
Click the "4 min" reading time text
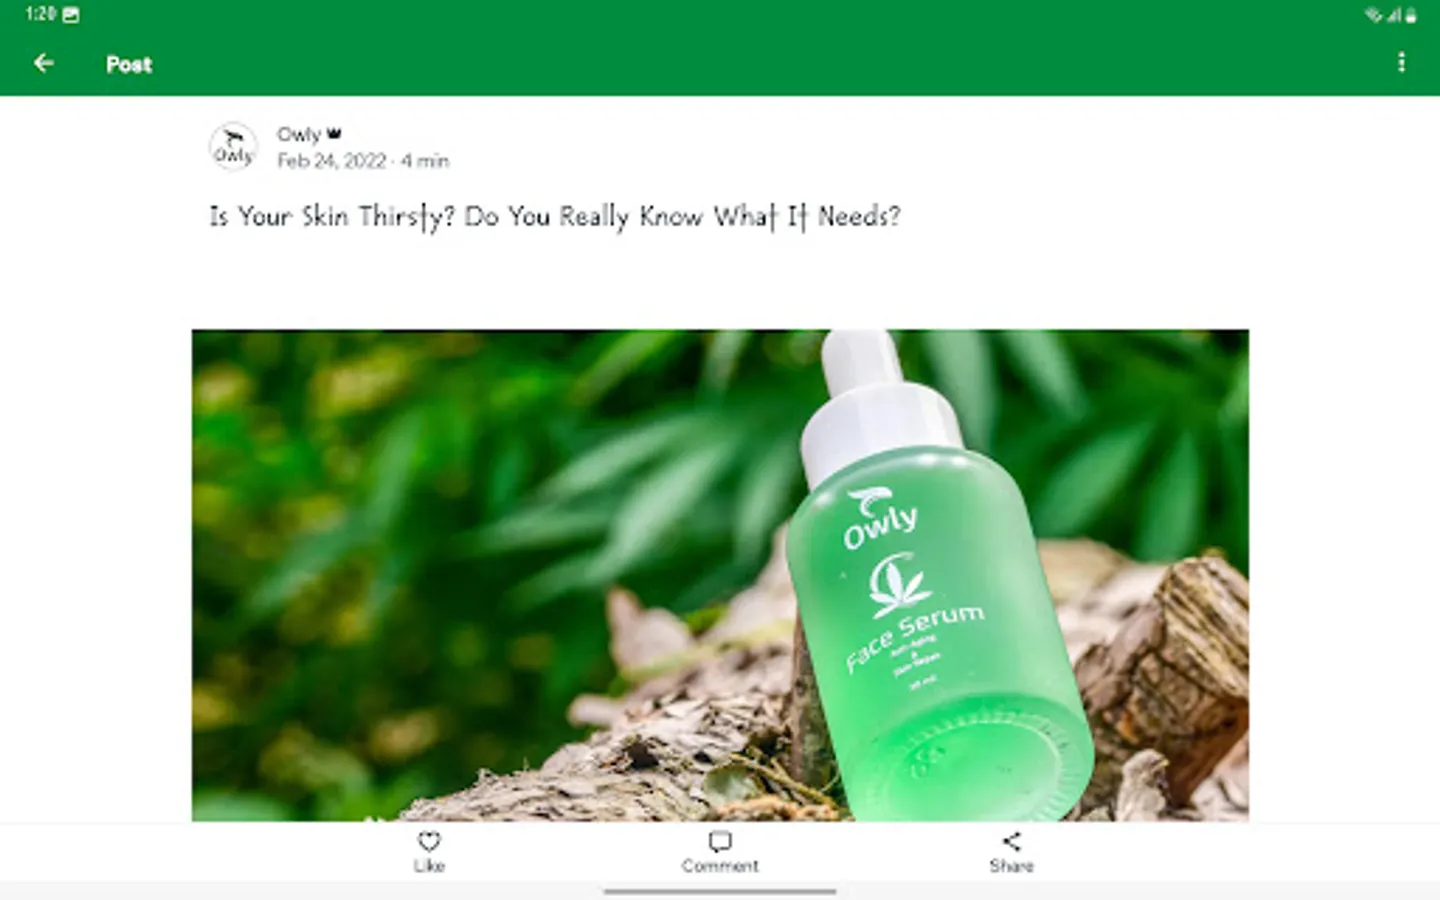click(425, 161)
